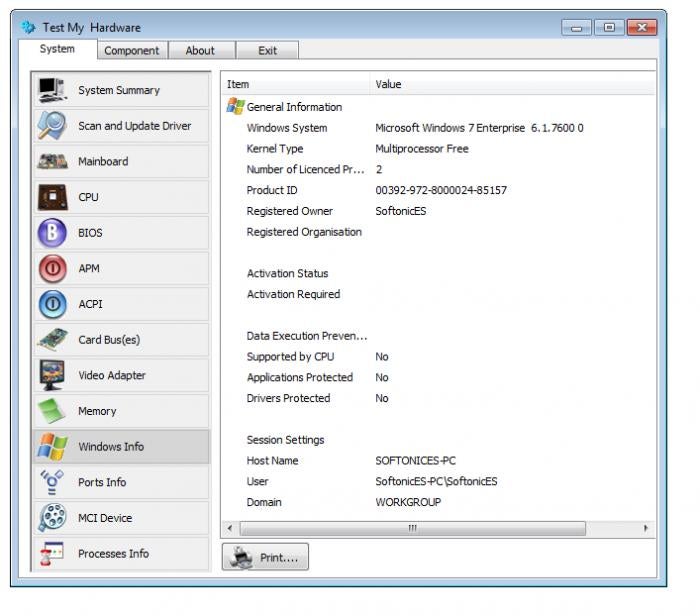The image size is (700, 616).
Task: Click the product ID value 00392-972-8000024-85157
Action: pyautogui.click(x=441, y=190)
